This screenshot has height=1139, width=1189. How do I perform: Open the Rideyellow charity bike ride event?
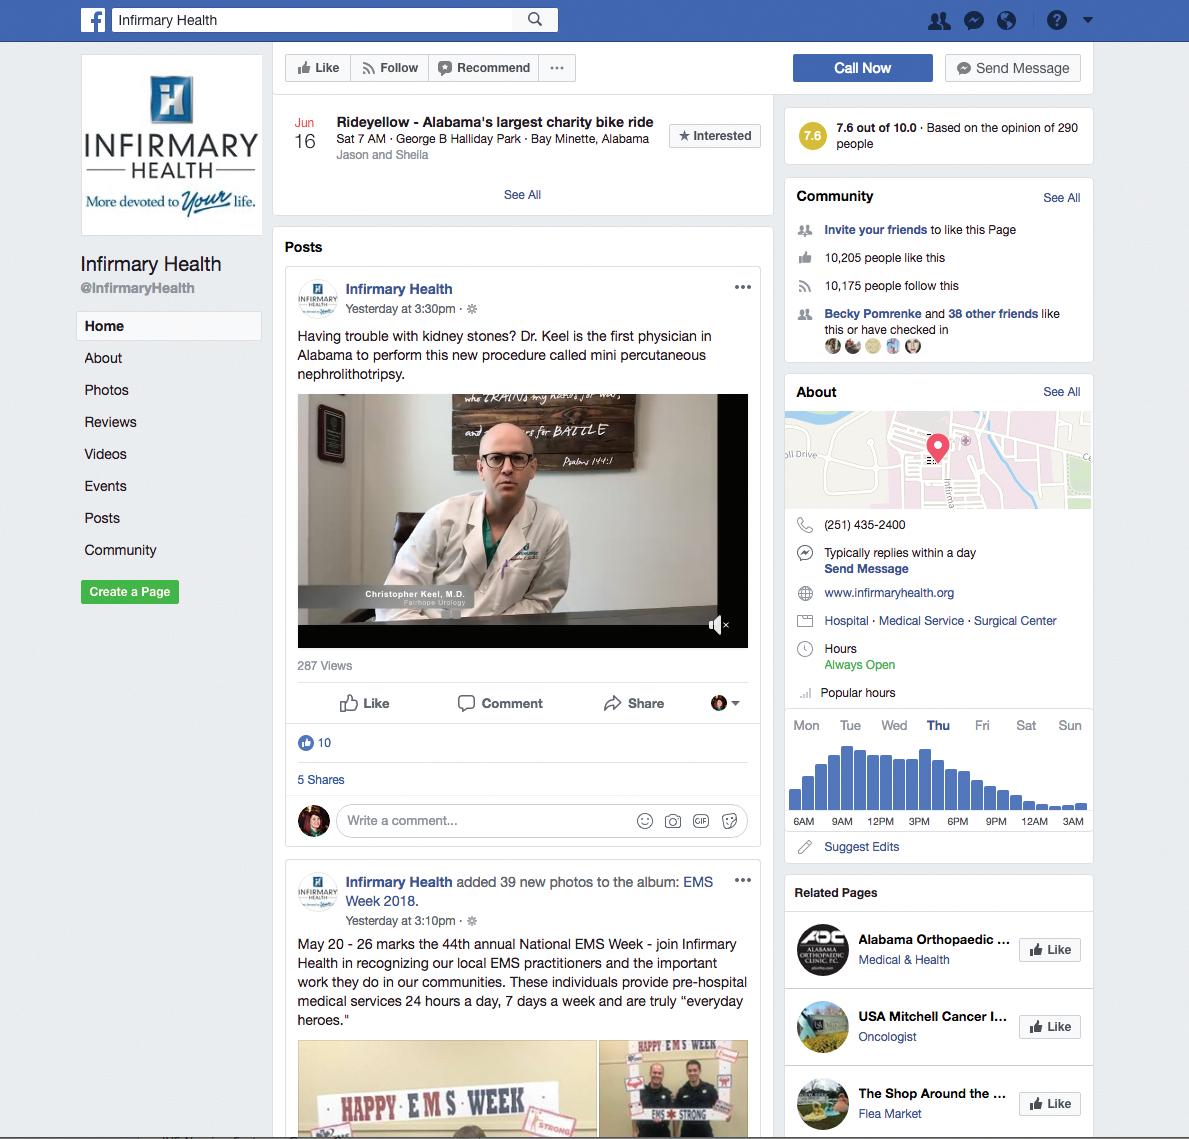coord(494,122)
